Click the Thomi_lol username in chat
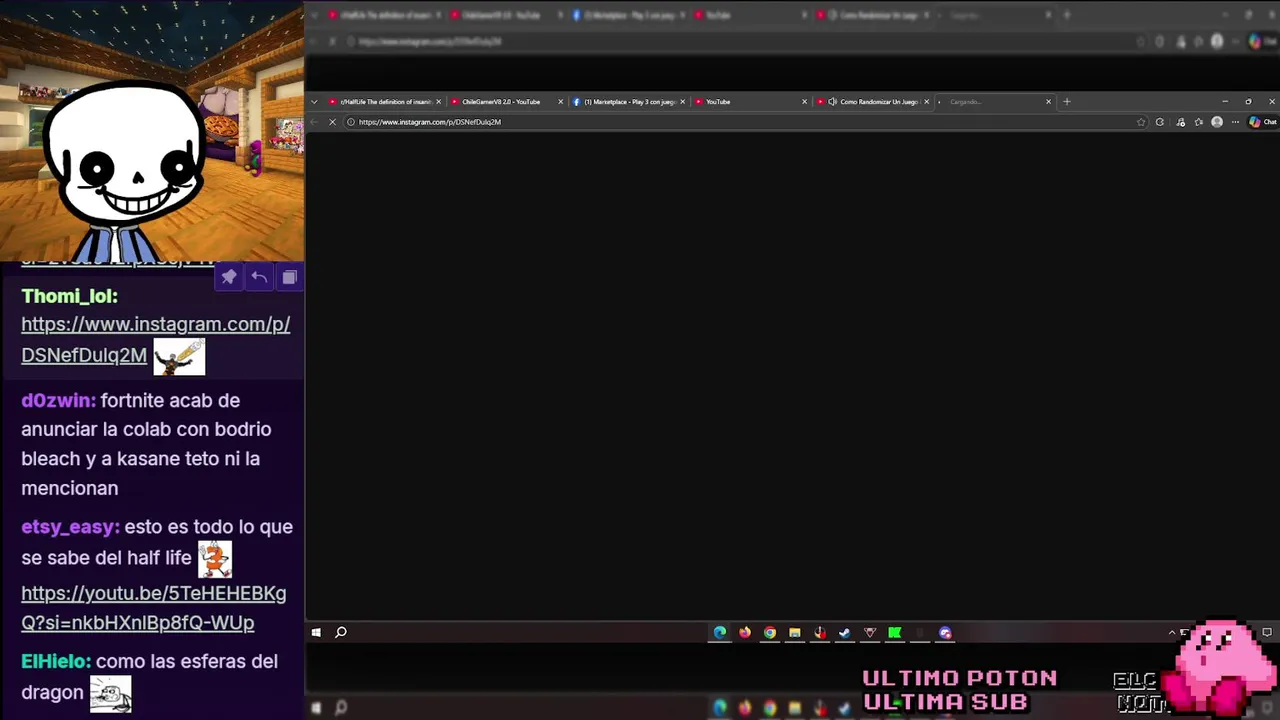This screenshot has height=720, width=1280. [x=69, y=296]
